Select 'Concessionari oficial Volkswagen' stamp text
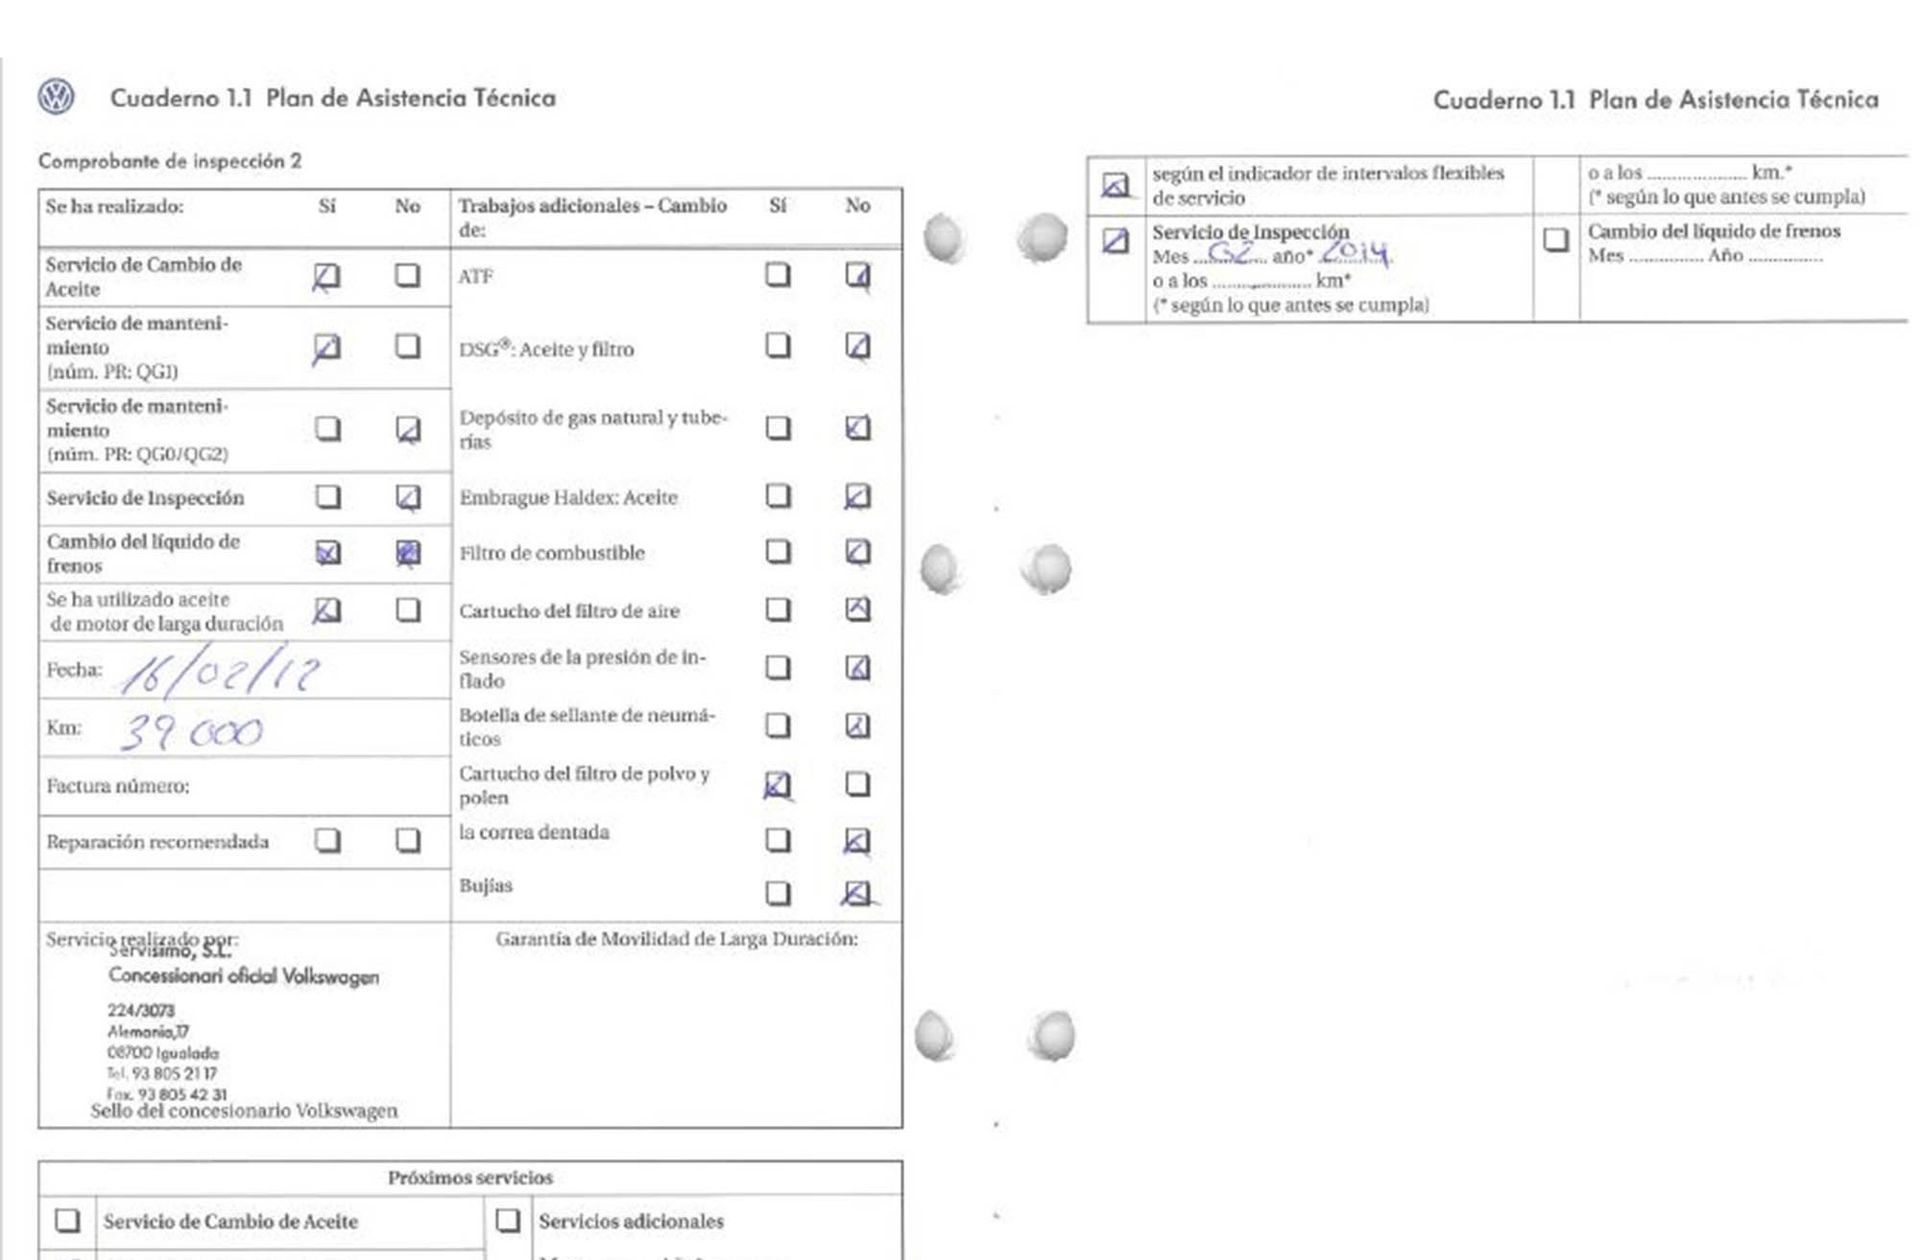Viewport: 1920px width, 1260px height. (244, 976)
